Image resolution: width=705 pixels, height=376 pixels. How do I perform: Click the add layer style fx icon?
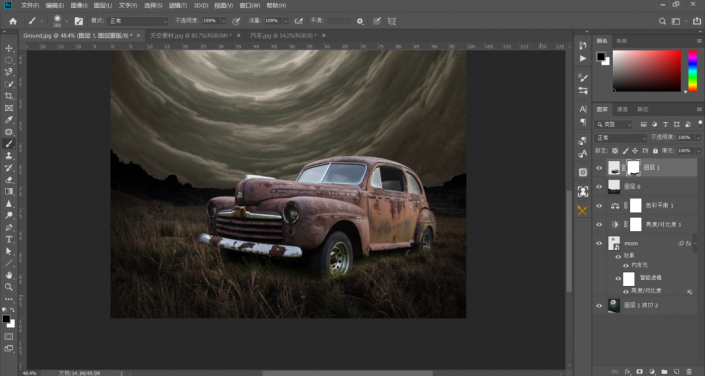click(x=627, y=372)
